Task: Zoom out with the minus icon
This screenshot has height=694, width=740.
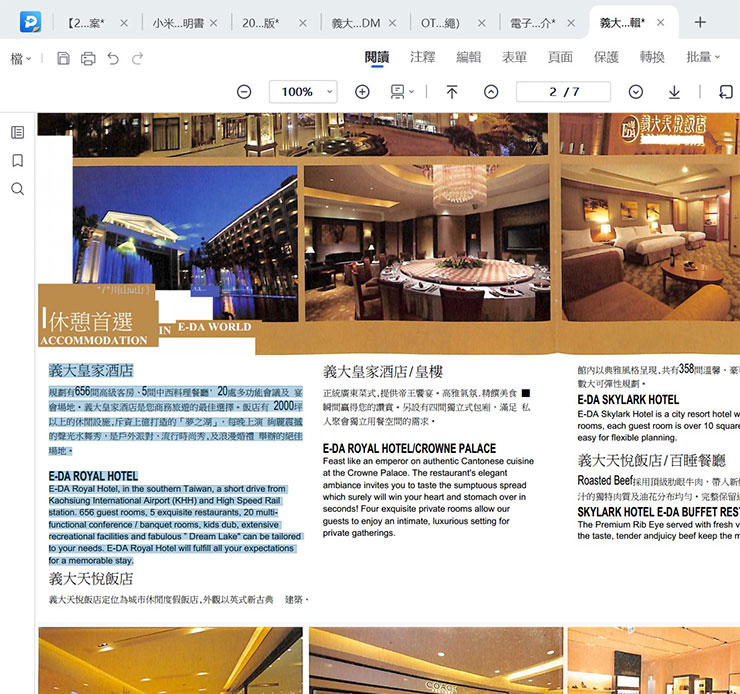Action: 244,92
